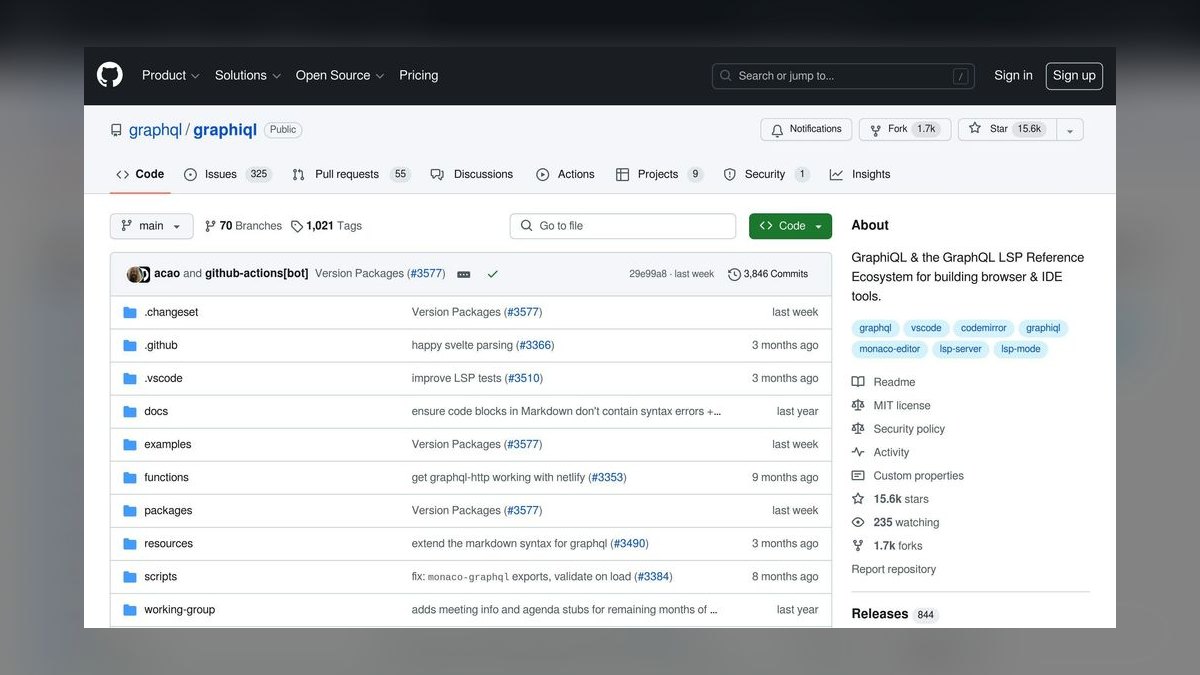This screenshot has width=1200, height=675.
Task: Select the lsp-server topic tag
Action: point(960,349)
